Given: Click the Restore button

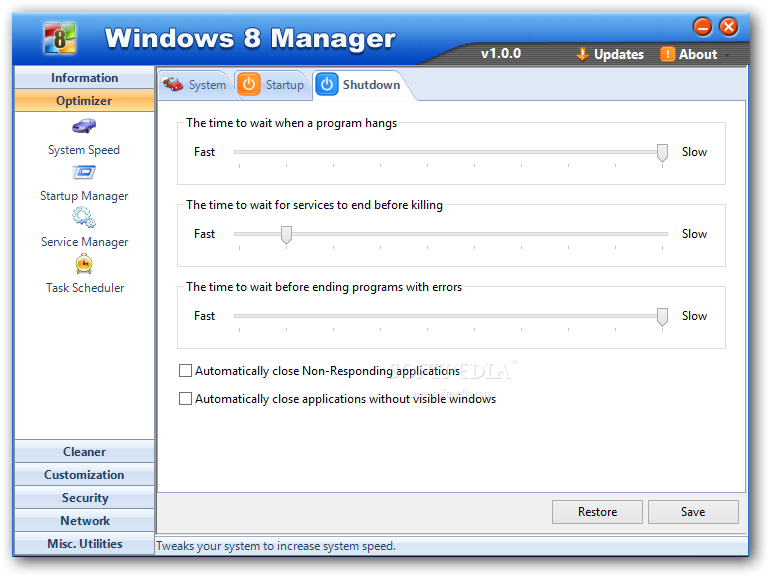Looking at the screenshot, I should (597, 512).
